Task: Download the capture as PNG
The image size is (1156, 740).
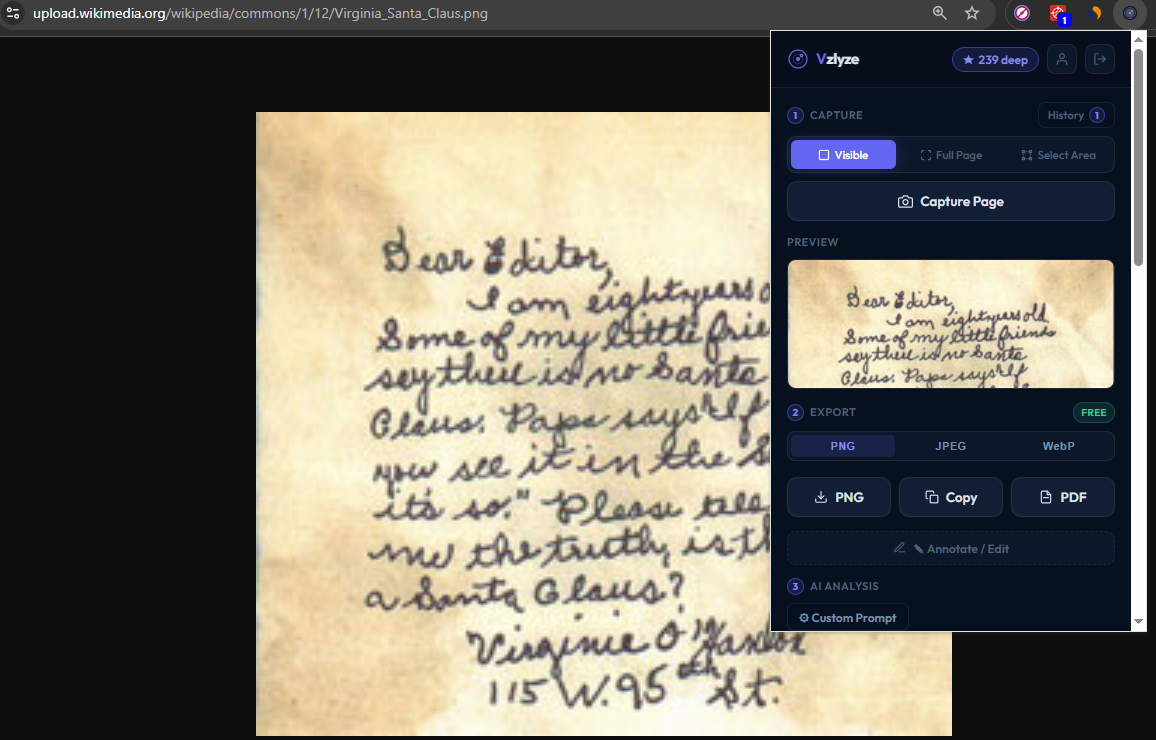Action: (x=838, y=498)
